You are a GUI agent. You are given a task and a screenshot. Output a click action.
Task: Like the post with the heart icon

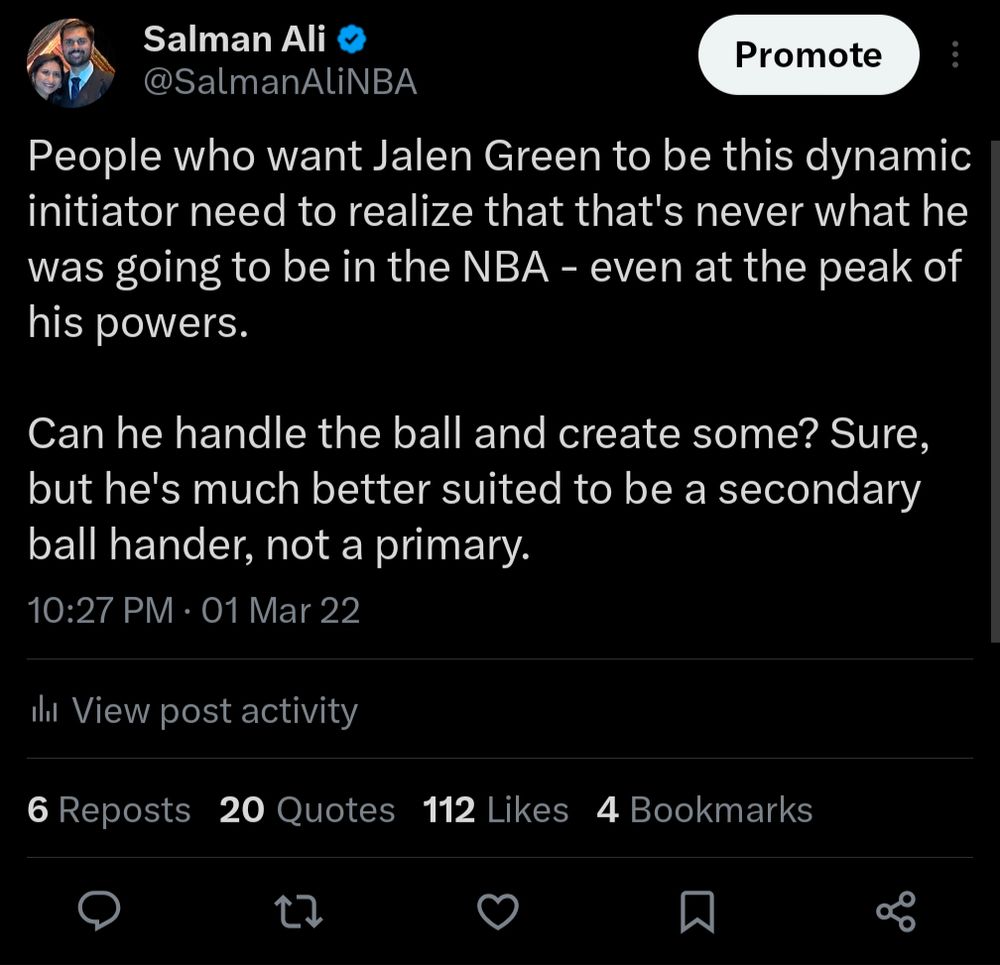click(x=497, y=910)
